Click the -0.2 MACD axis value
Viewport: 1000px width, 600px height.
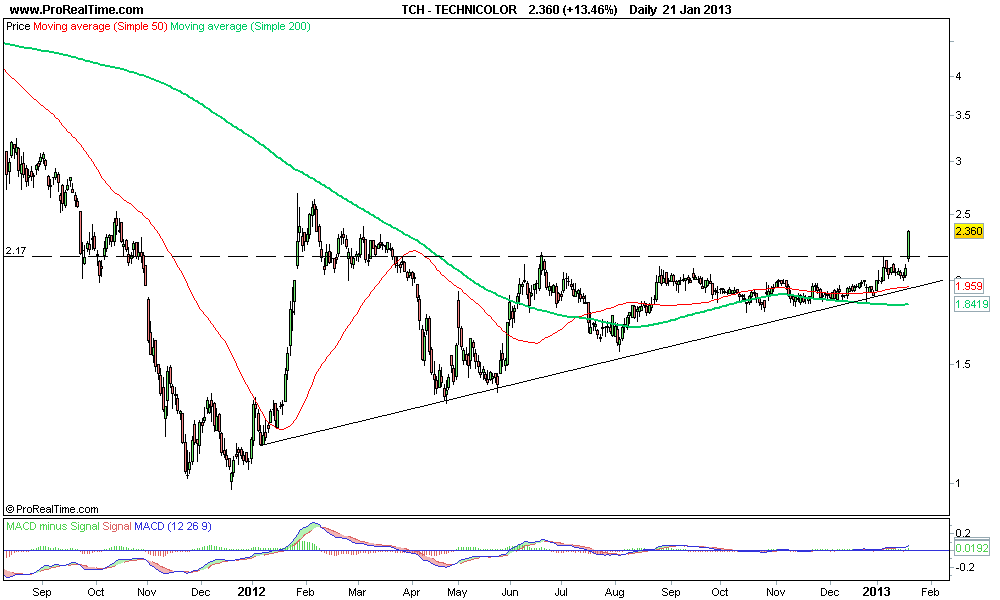(x=964, y=567)
